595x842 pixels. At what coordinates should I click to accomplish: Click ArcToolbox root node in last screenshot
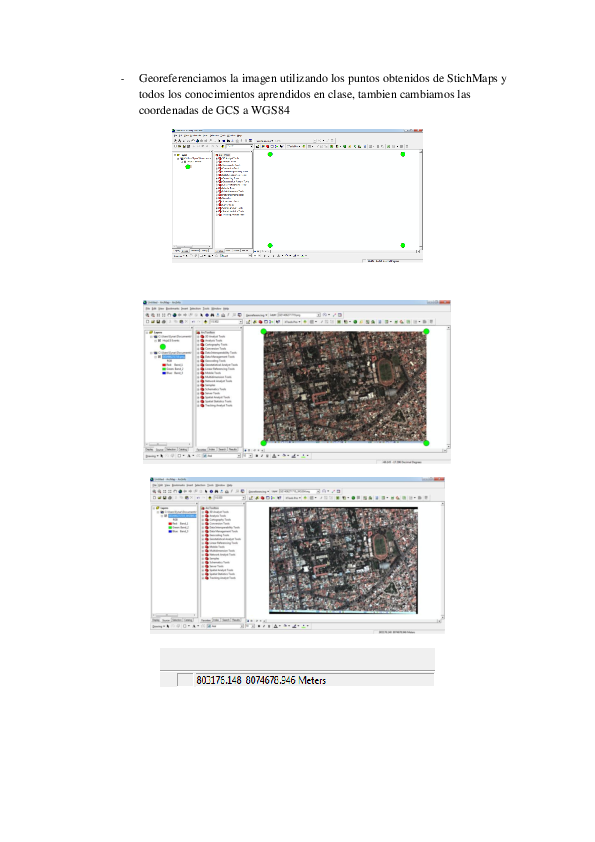click(x=212, y=508)
